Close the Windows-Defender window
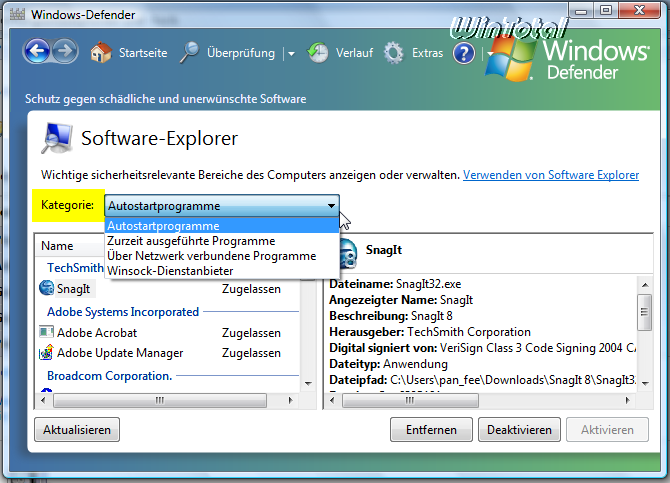Screen dimensions: 670x483 [639, 10]
